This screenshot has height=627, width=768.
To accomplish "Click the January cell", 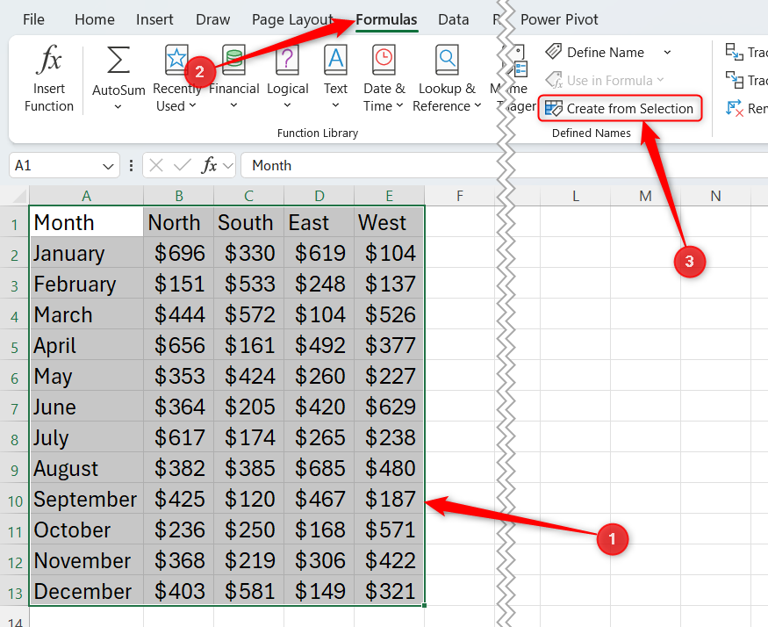I will coord(86,253).
